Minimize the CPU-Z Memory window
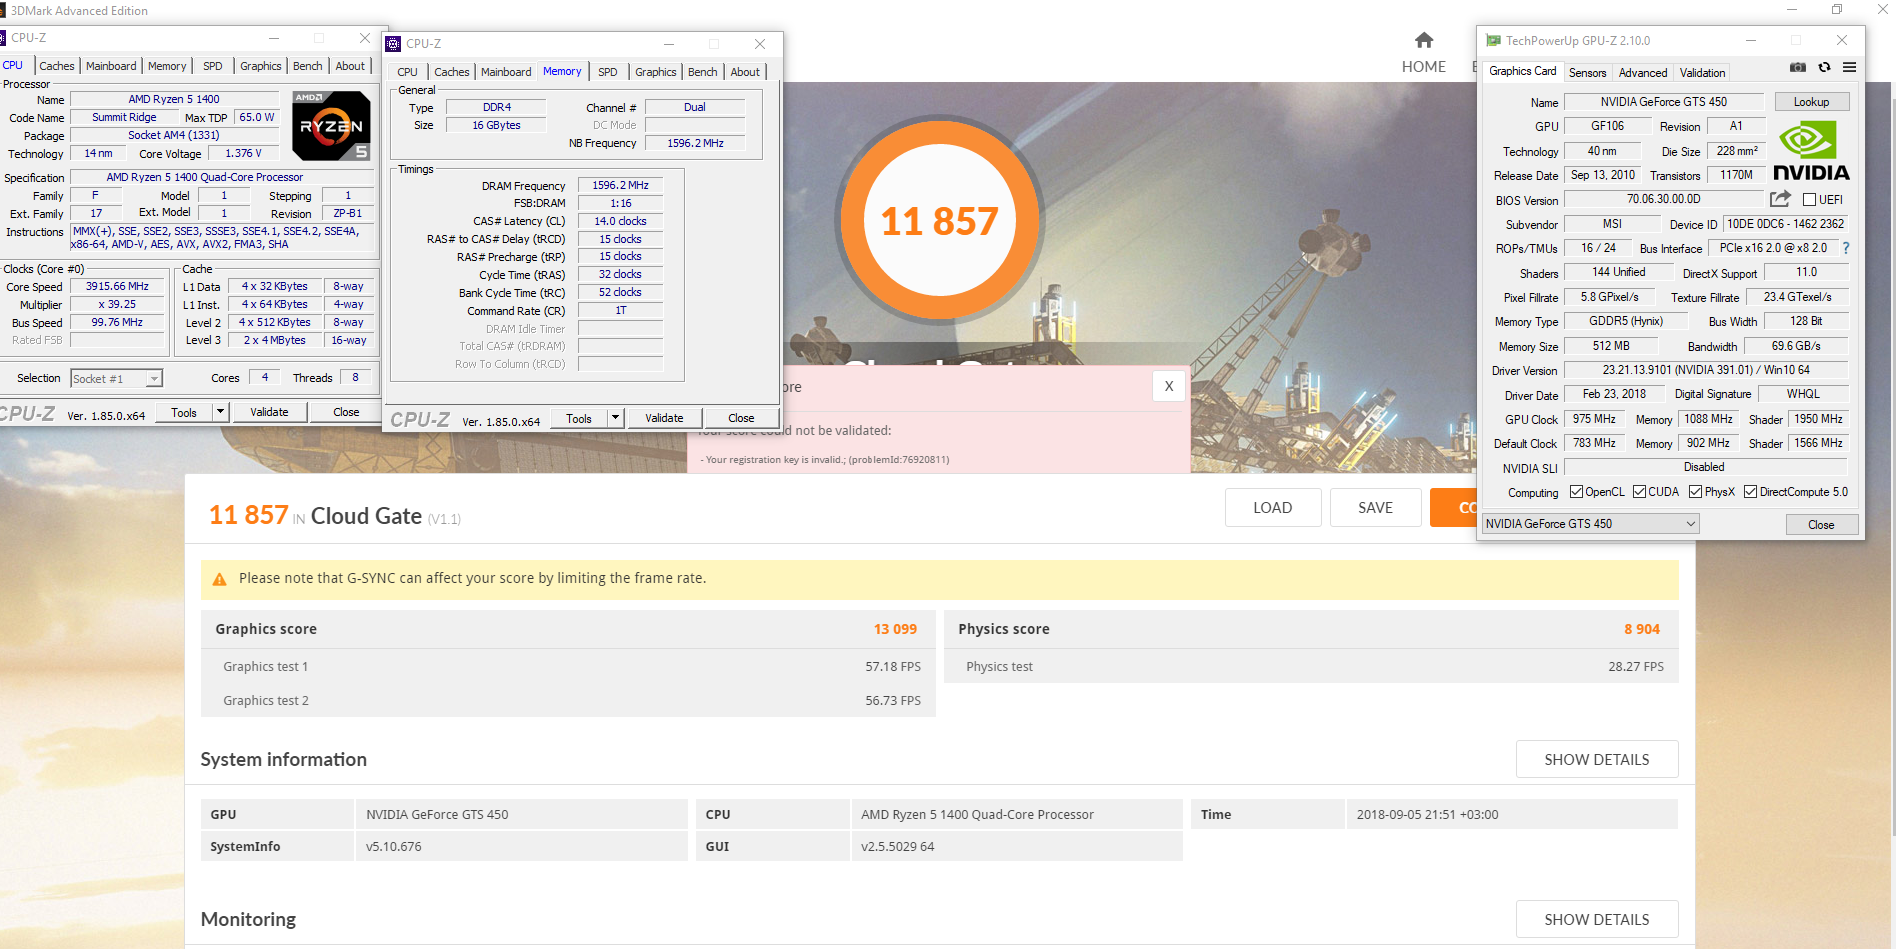This screenshot has width=1896, height=949. [669, 44]
